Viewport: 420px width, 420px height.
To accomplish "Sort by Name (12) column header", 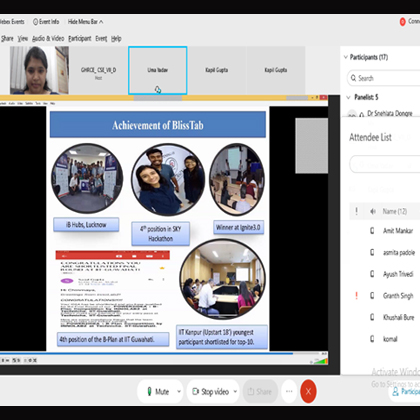I will pyautogui.click(x=395, y=211).
